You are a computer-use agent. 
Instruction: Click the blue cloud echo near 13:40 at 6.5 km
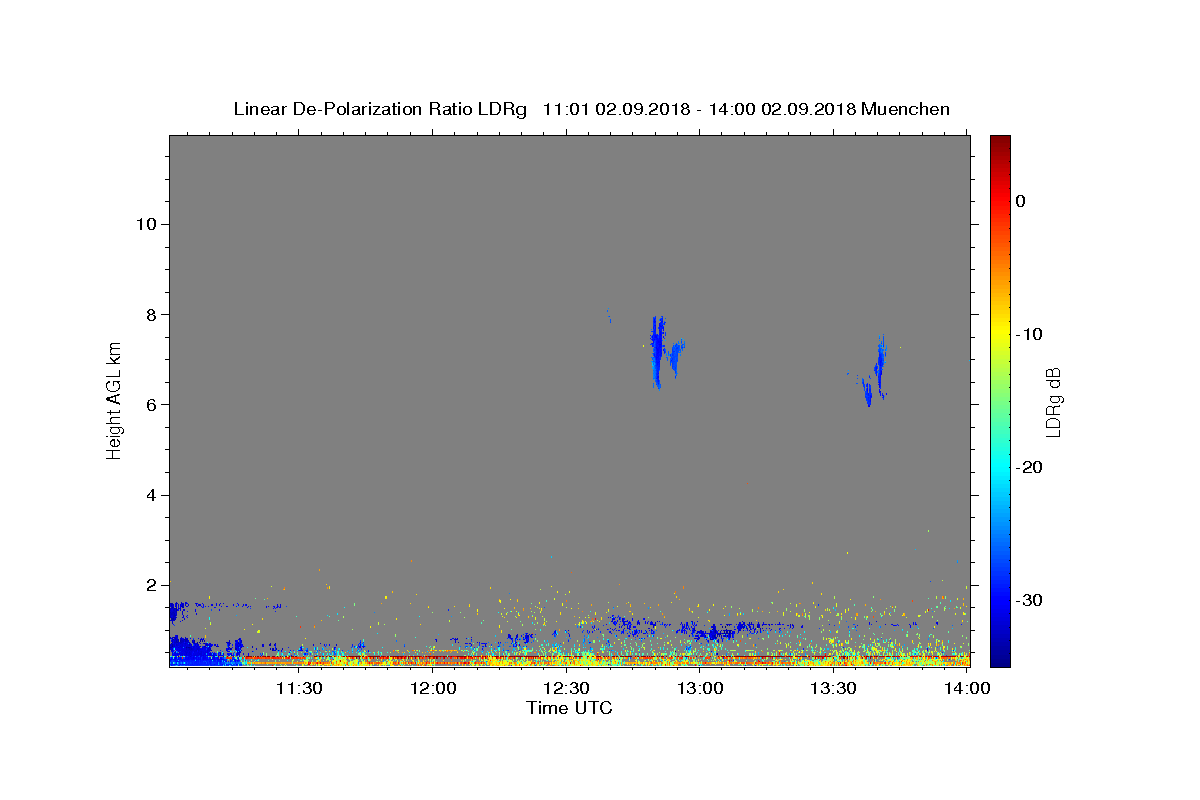876,372
